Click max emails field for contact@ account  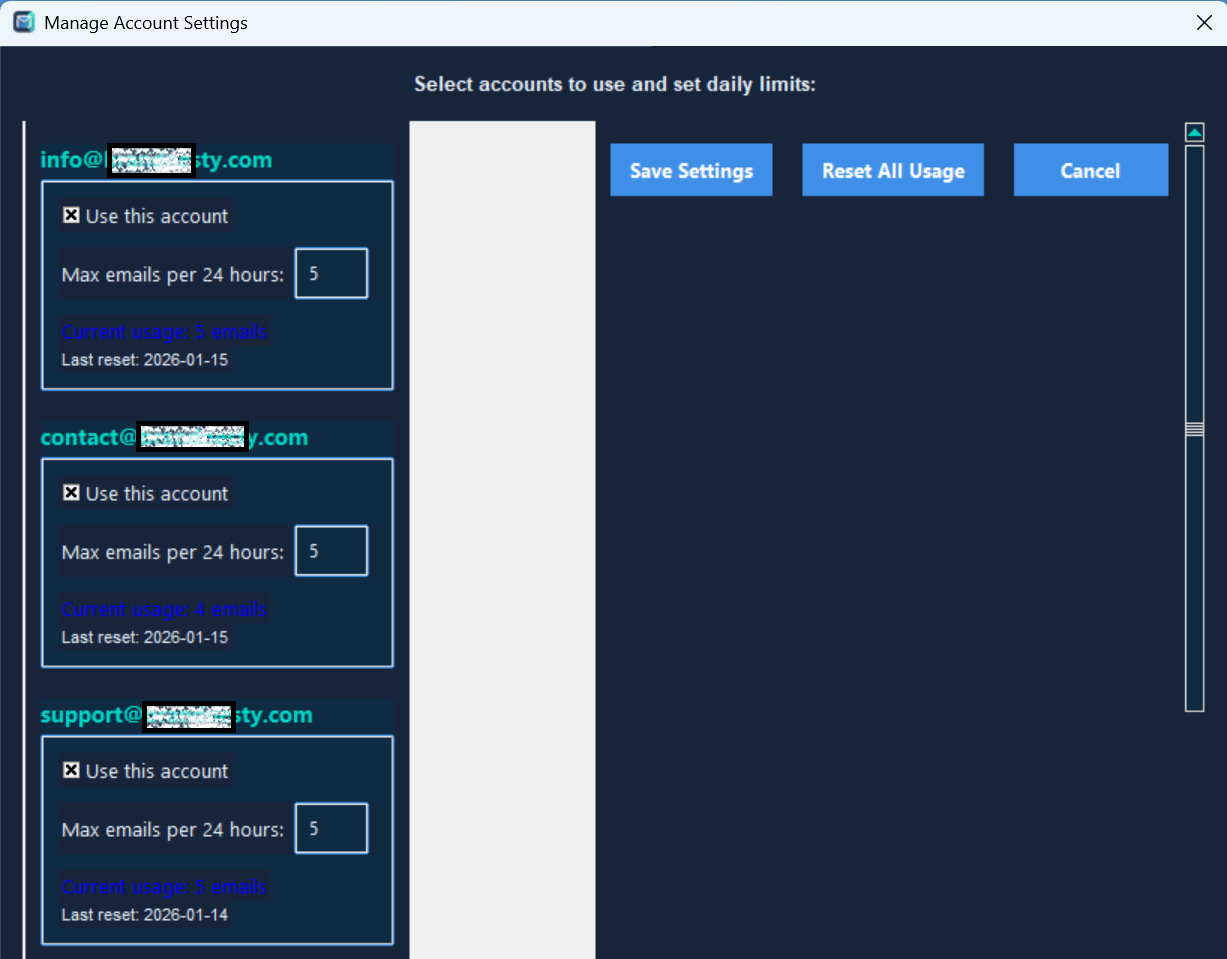[331, 551]
